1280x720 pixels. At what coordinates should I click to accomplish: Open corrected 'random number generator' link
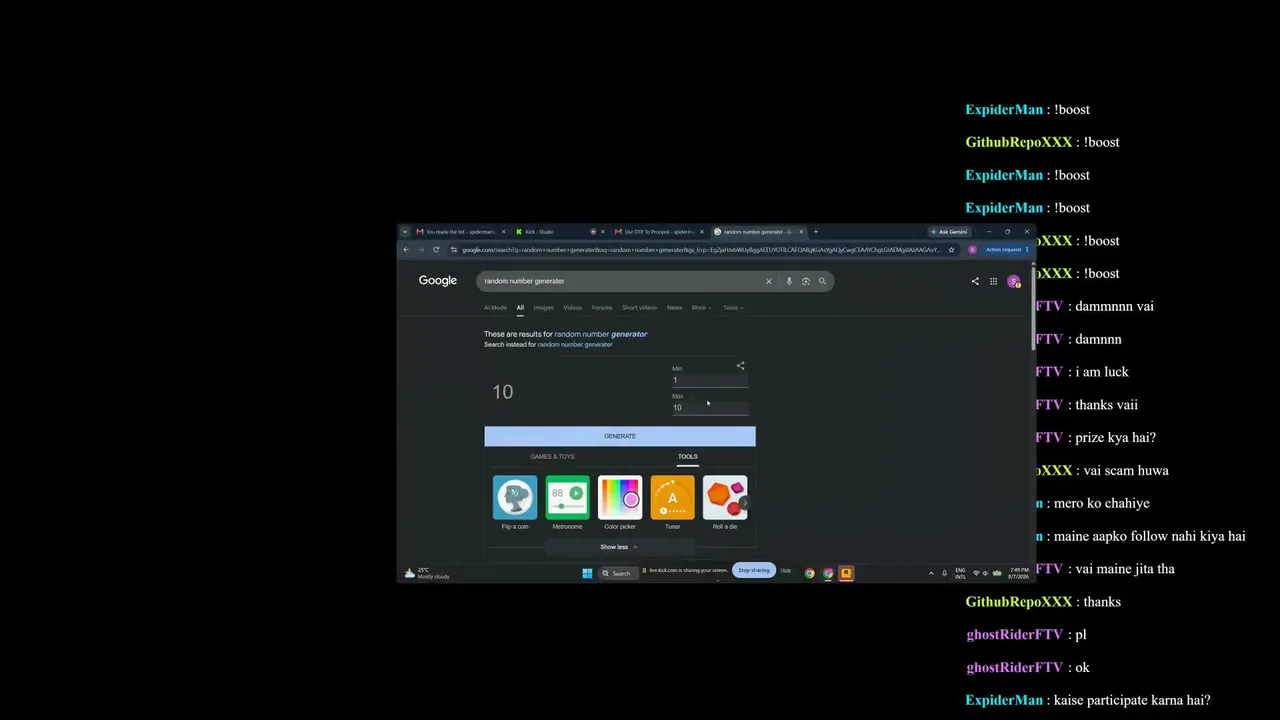(x=600, y=334)
